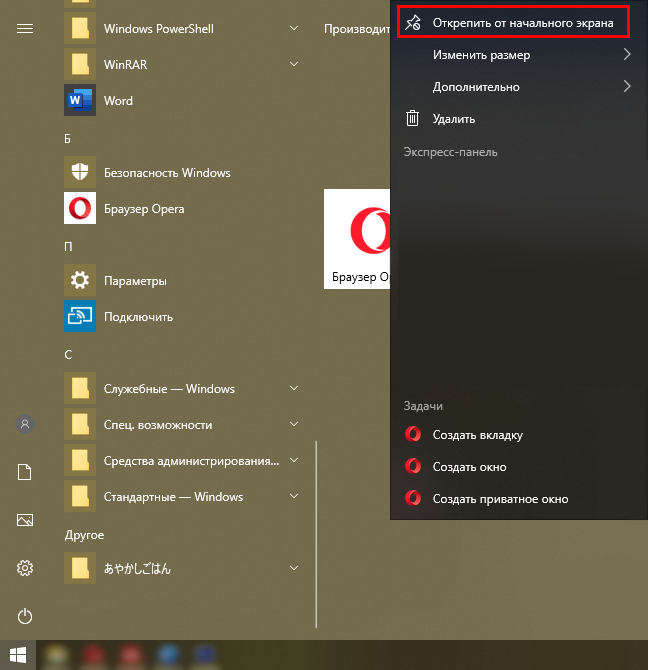Choose Создать приватное окно task
This screenshot has height=670, width=648.
click(519, 499)
